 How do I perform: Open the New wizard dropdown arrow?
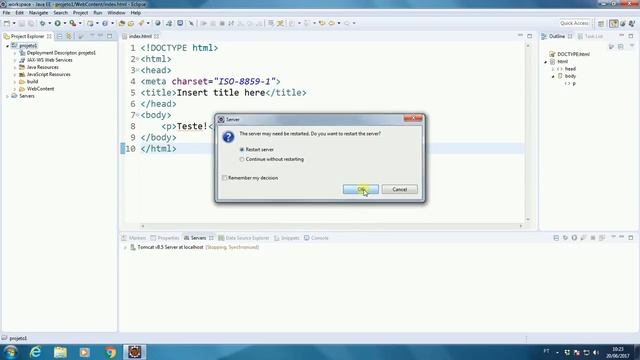click(14, 24)
